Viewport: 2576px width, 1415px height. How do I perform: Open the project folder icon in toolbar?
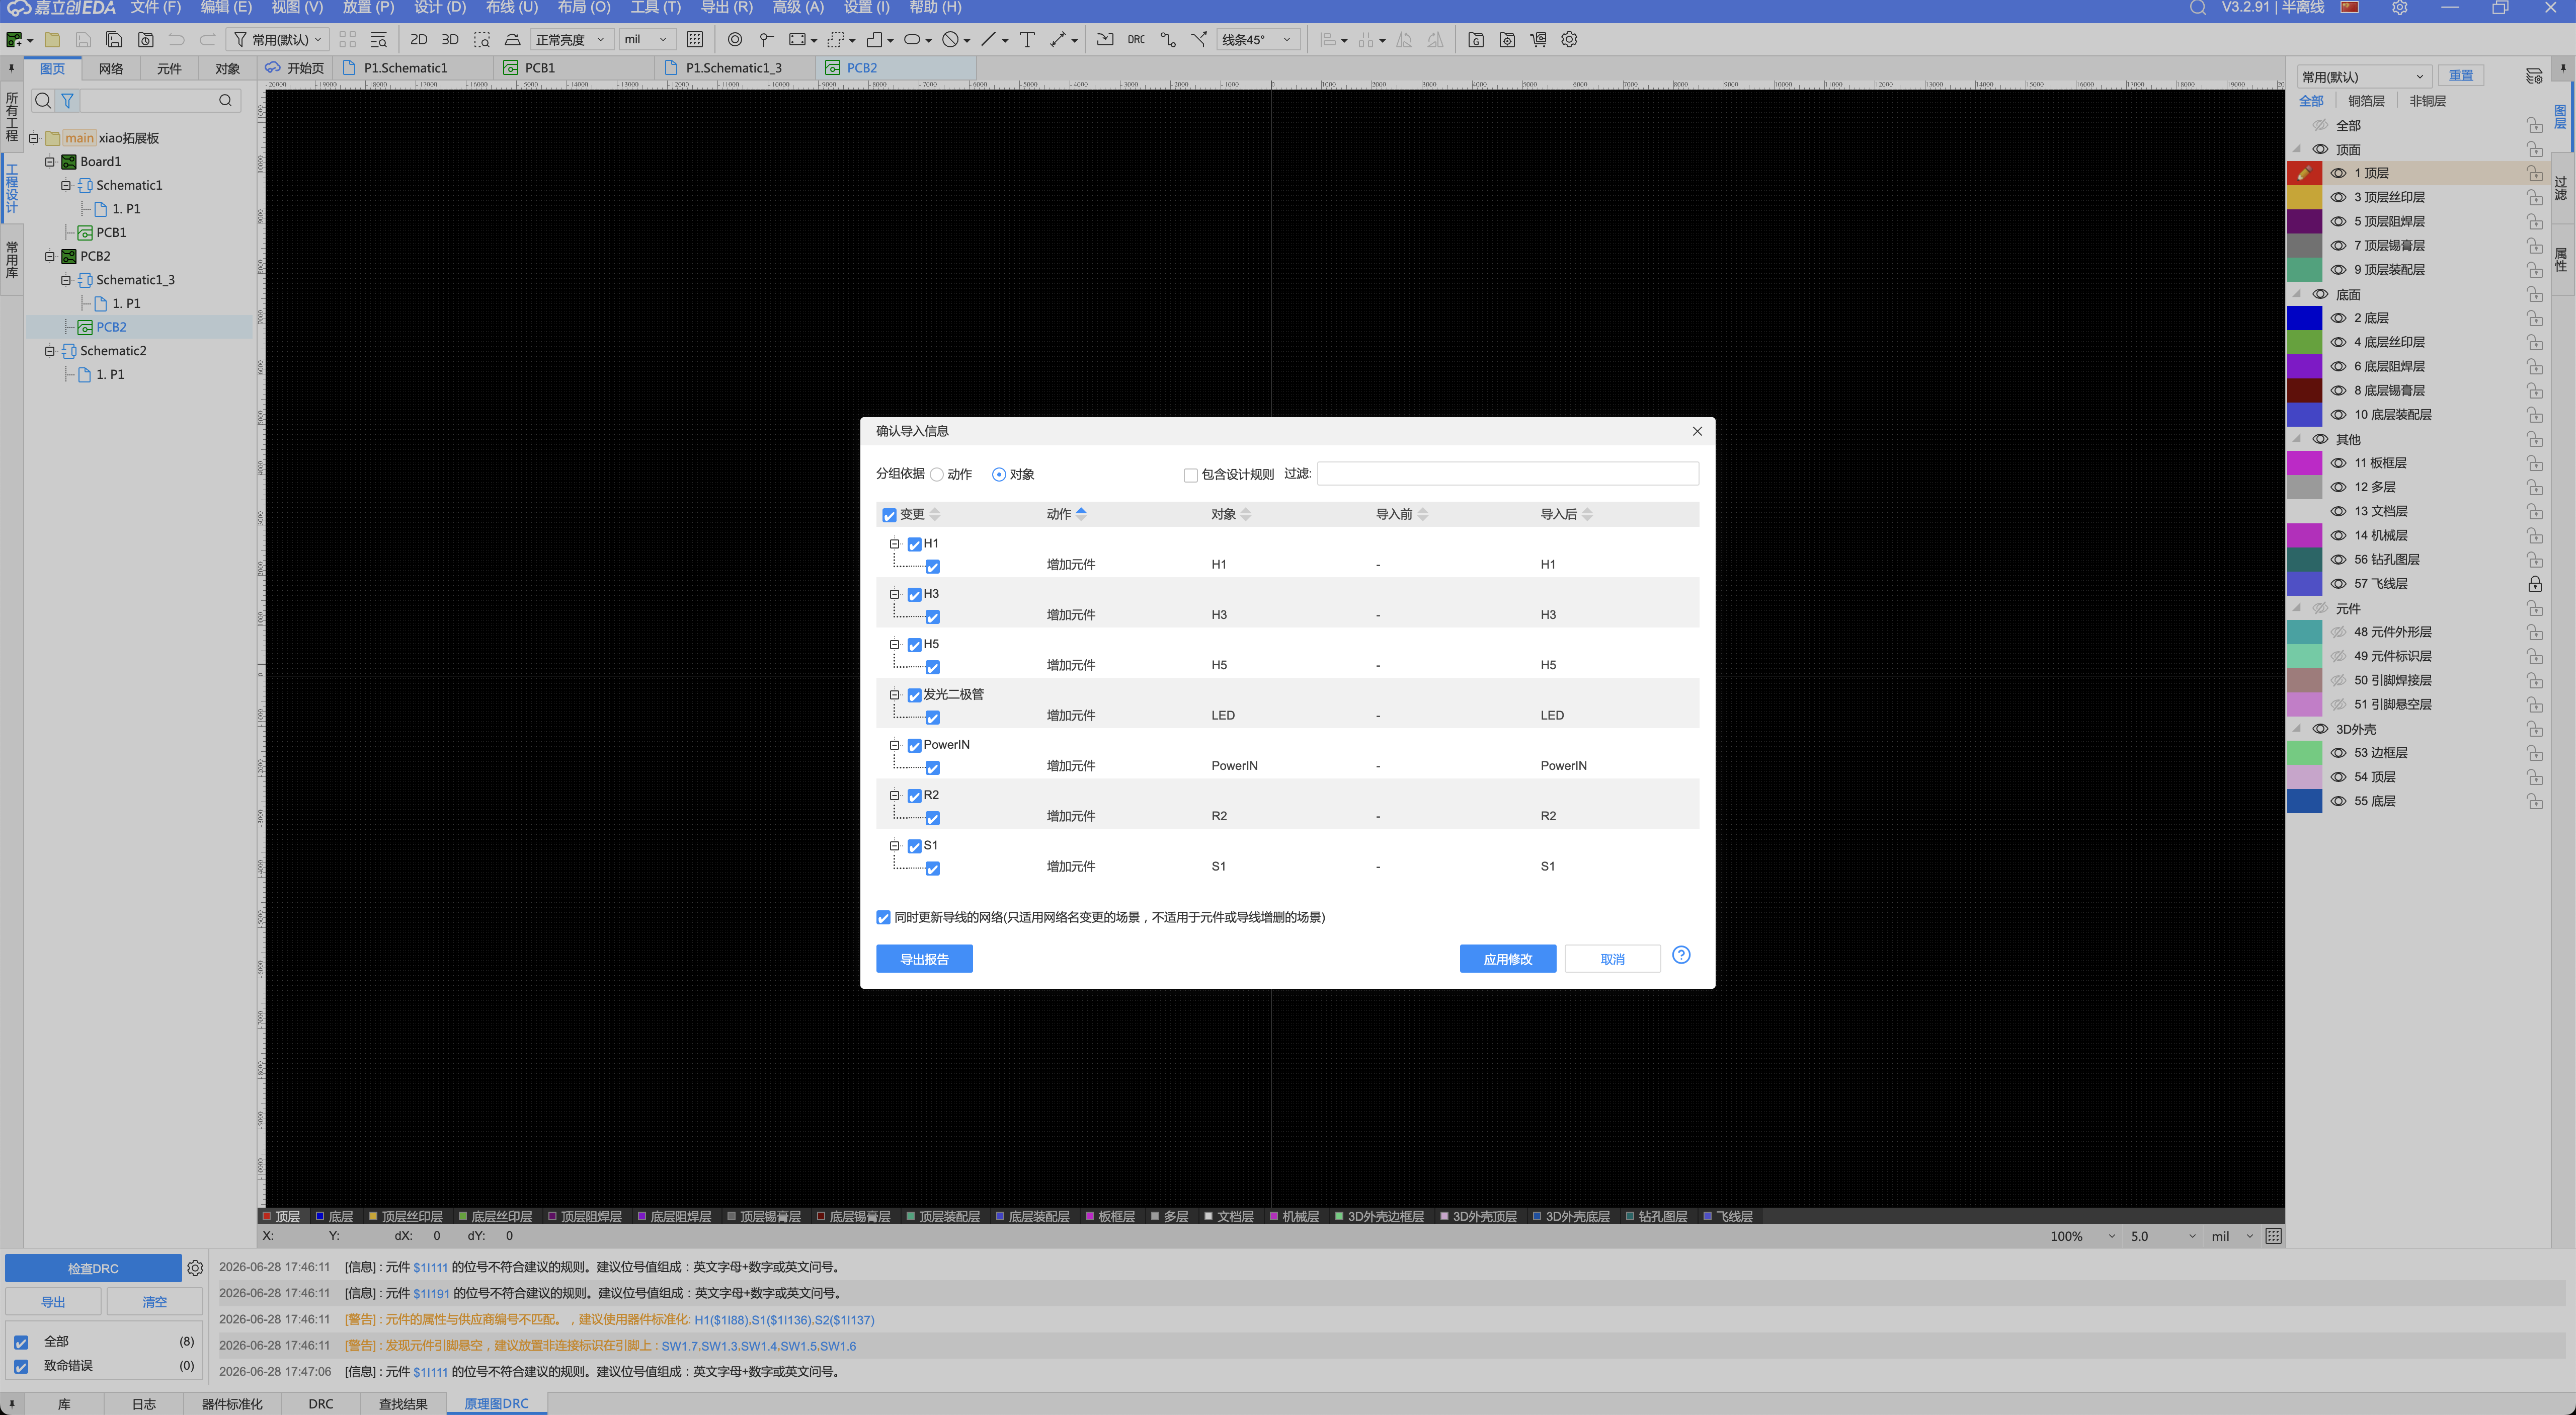coord(52,40)
